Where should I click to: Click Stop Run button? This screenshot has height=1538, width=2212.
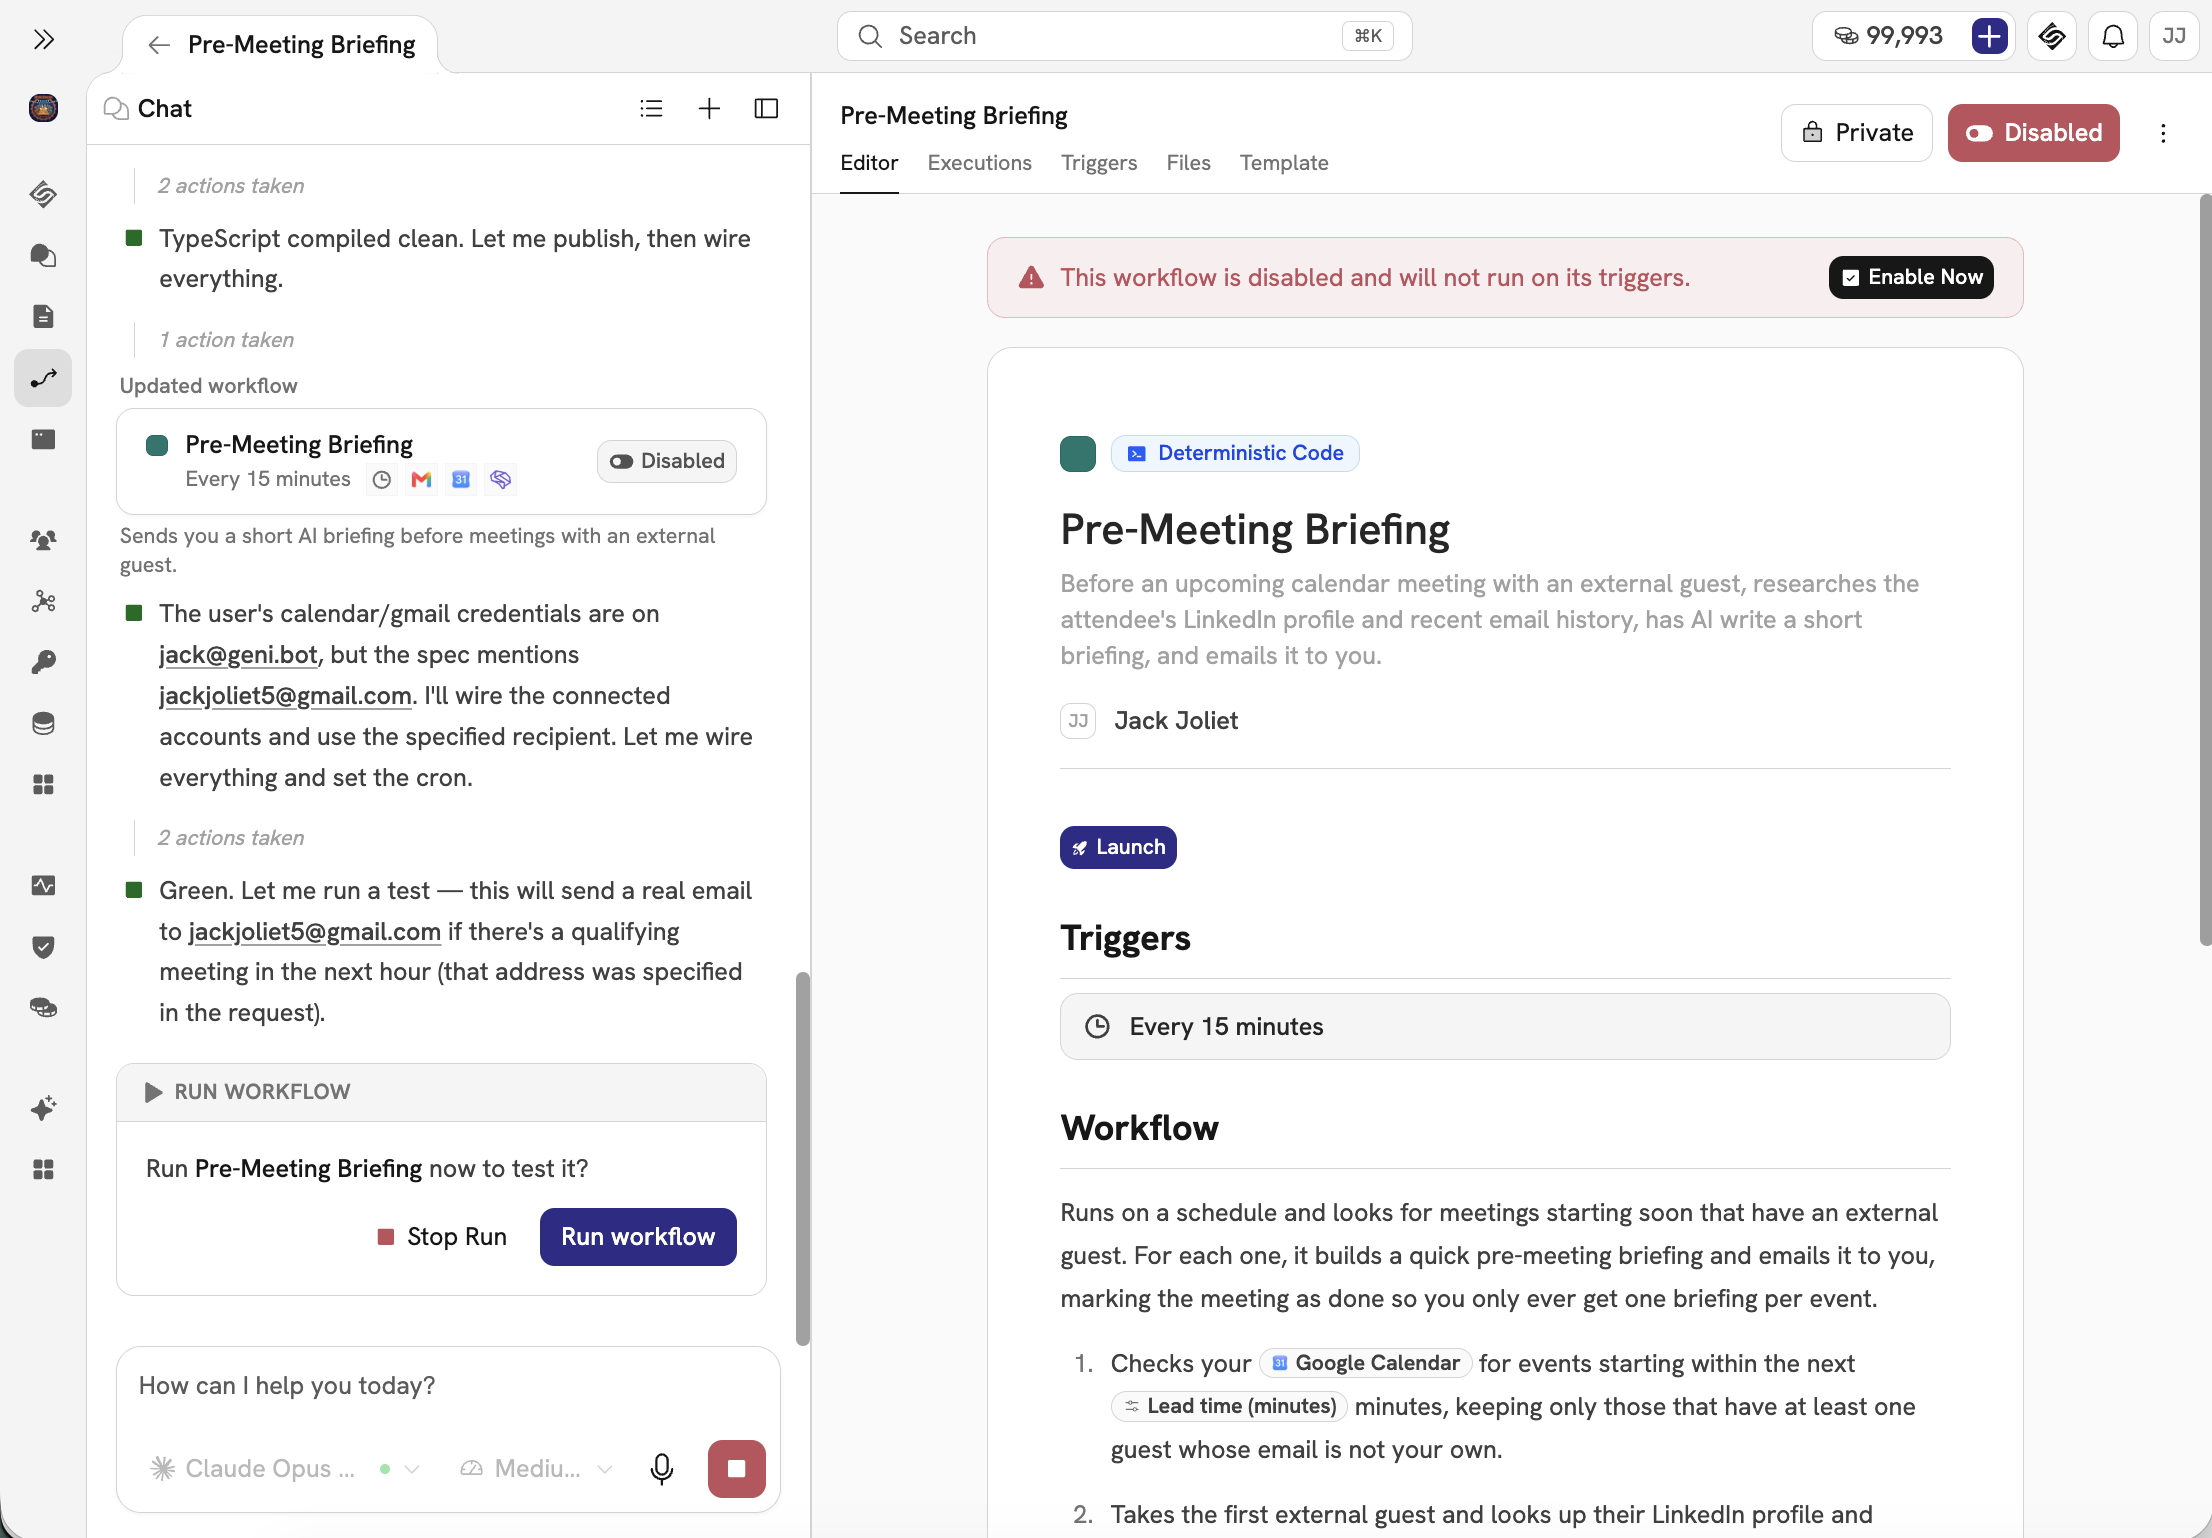442,1237
